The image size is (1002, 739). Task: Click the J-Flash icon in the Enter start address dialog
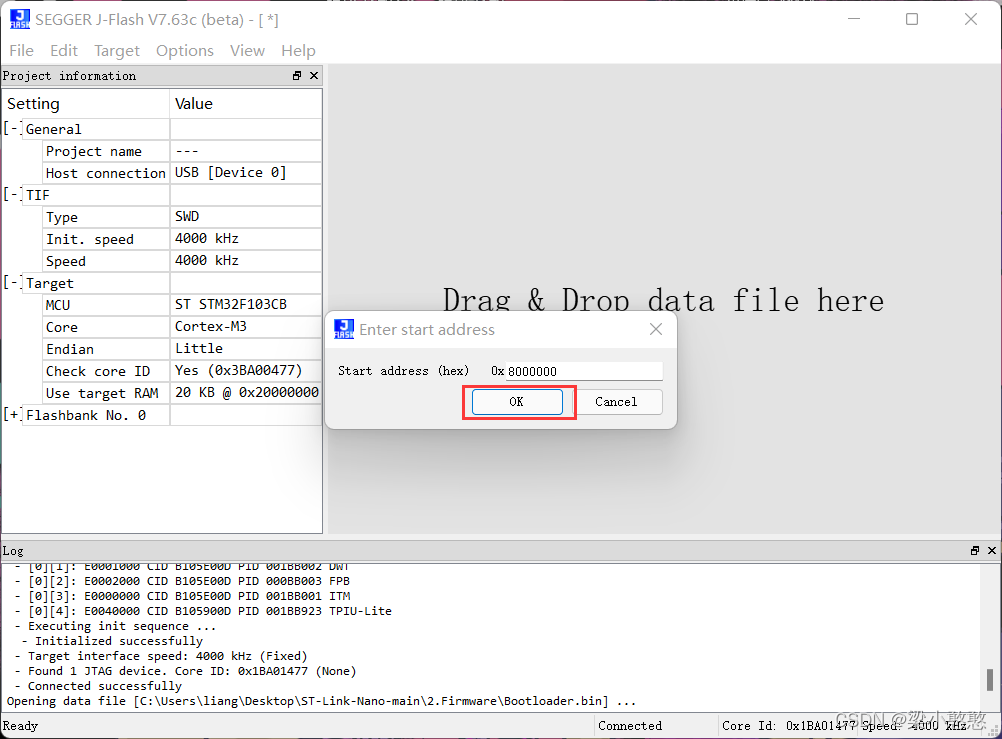344,329
